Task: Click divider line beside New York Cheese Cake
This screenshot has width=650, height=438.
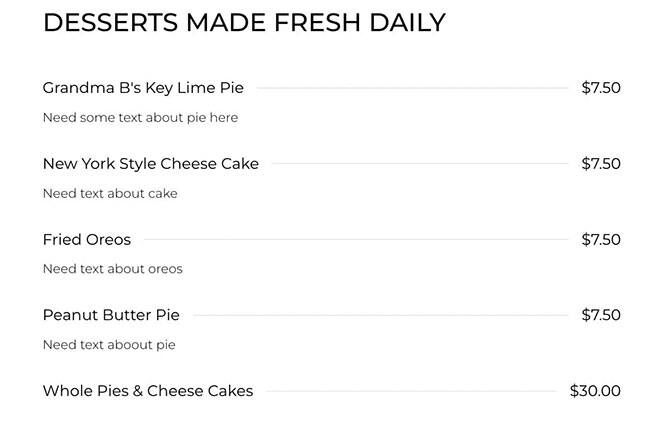Action: (x=420, y=164)
